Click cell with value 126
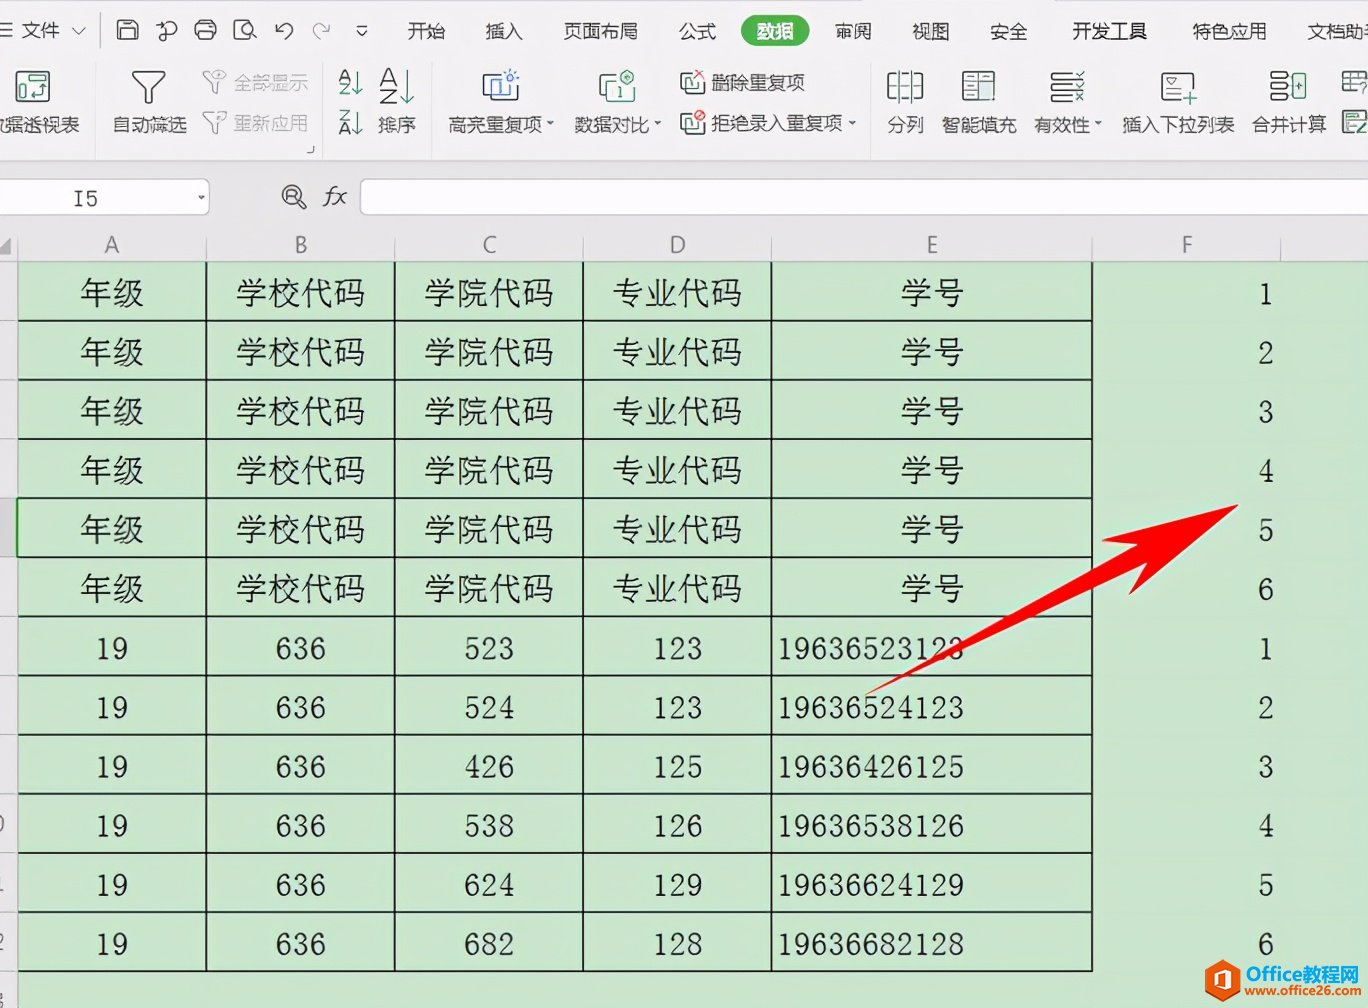 tap(677, 825)
